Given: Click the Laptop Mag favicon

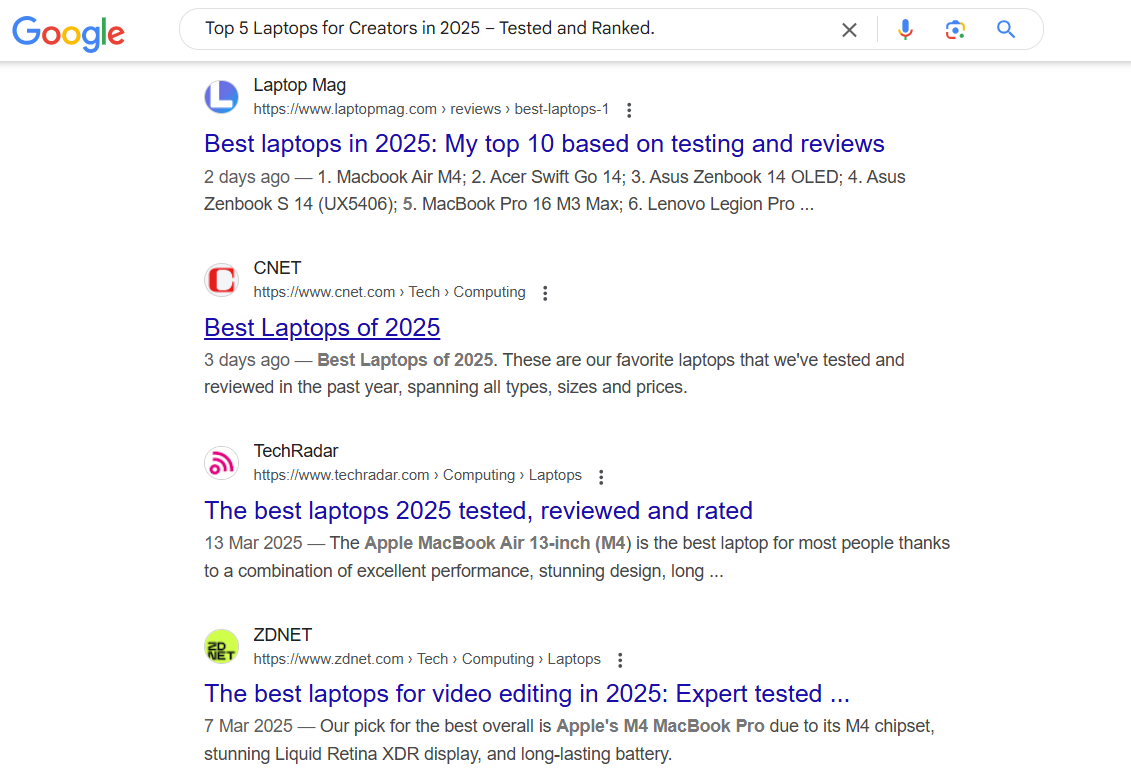Looking at the screenshot, I should point(221,97).
